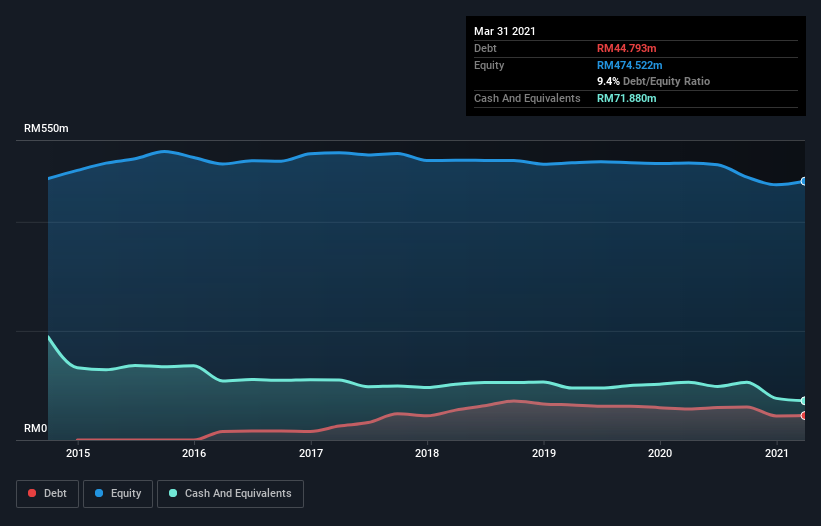Select the 2018 x-axis label

[427, 453]
